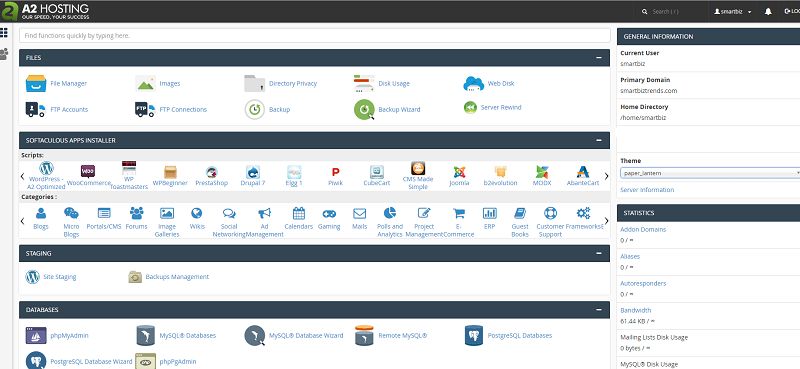Open the Images tool icon
This screenshot has width=800, height=369.
(145, 83)
